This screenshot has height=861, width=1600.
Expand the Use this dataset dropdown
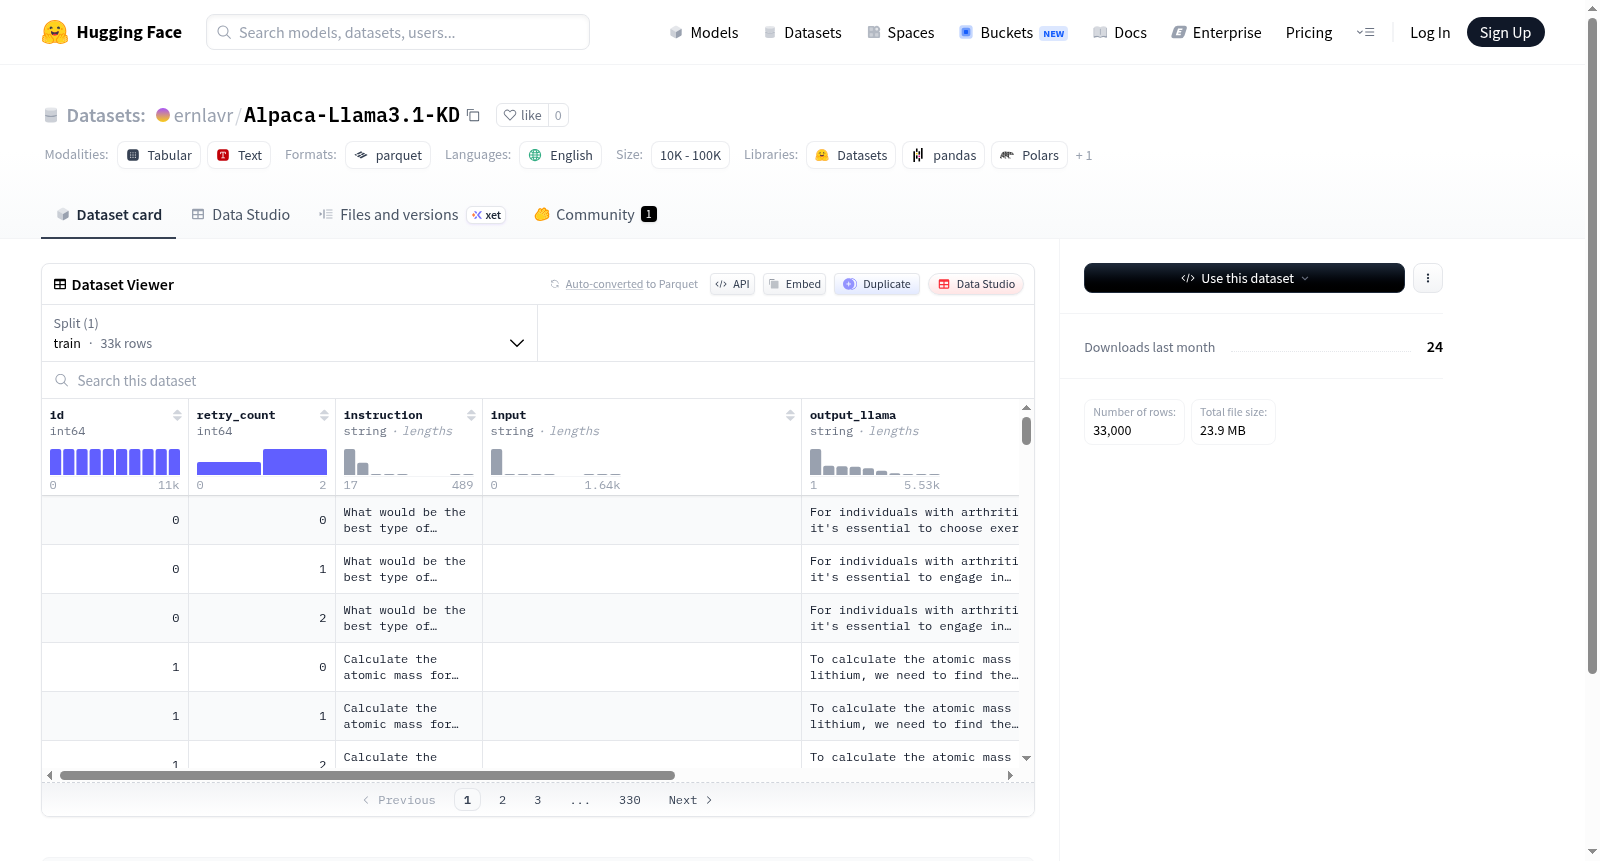(1244, 278)
